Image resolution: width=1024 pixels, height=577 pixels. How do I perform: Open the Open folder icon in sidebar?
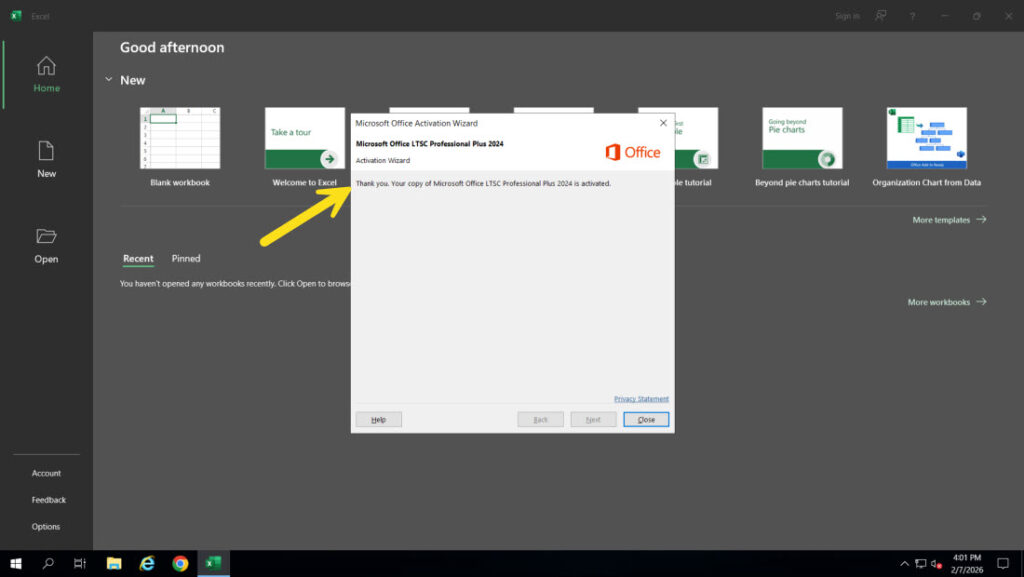[x=46, y=236]
